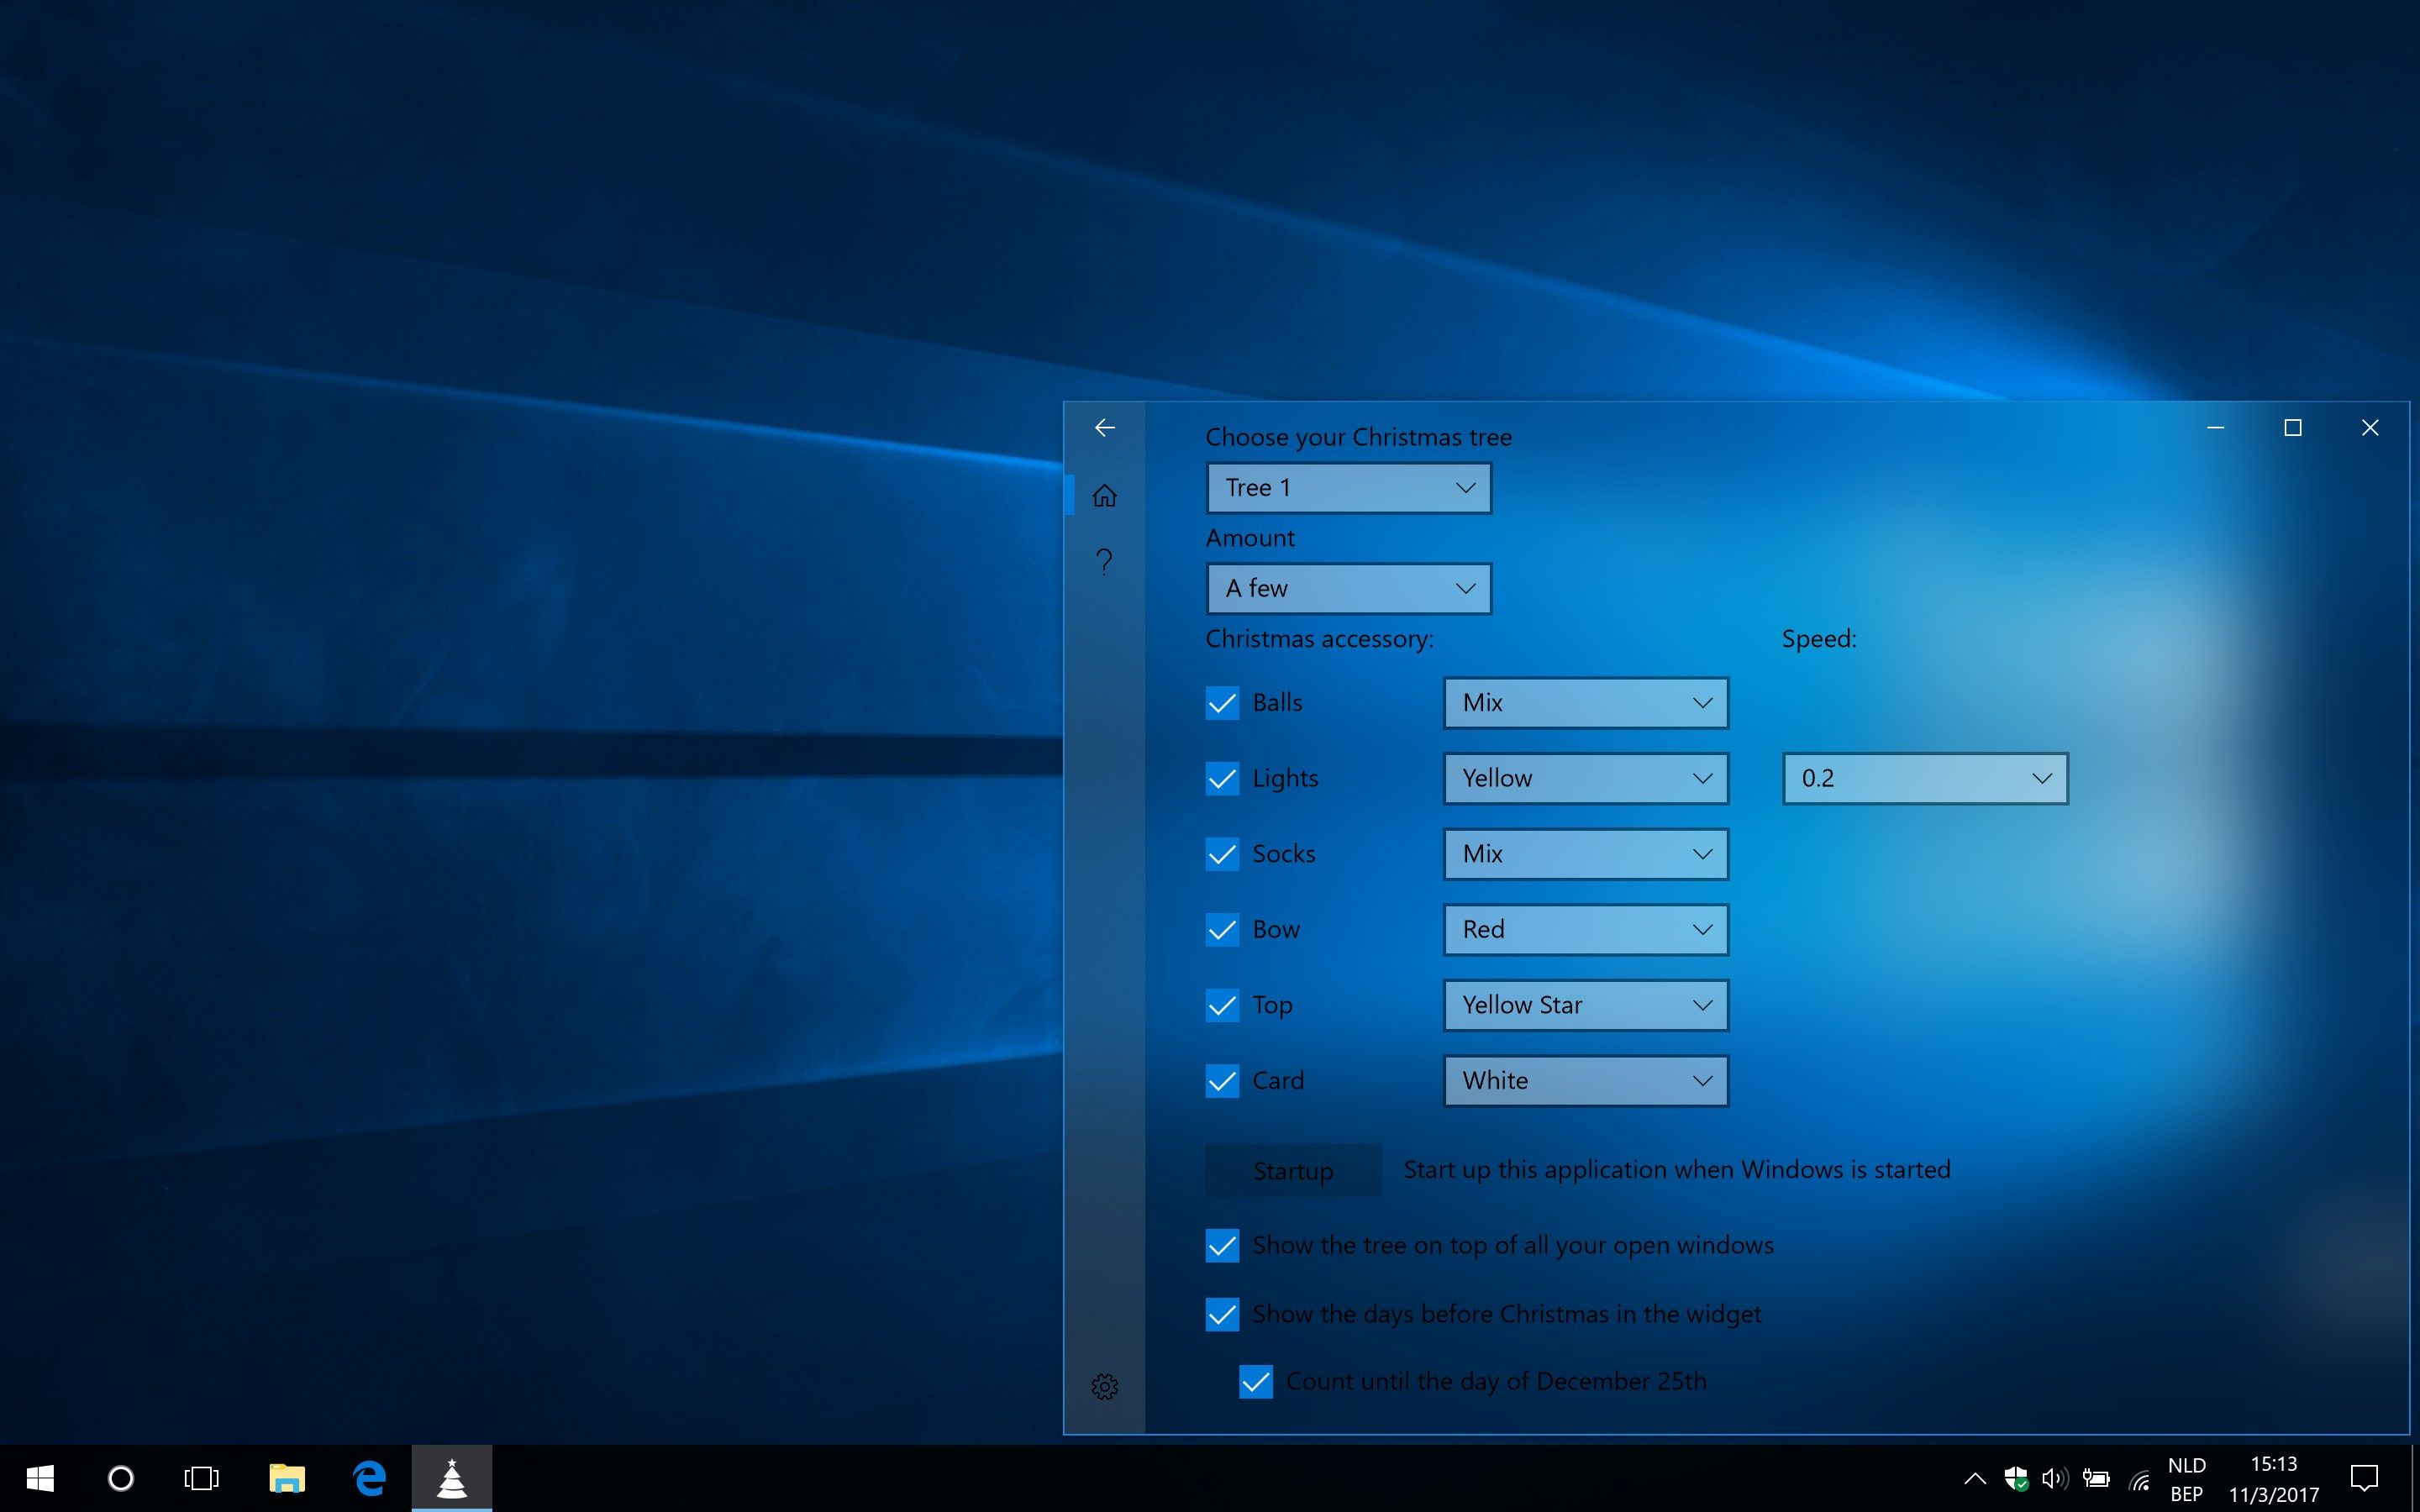
Task: Open Socks dropdown set to Mix
Action: 1586,854
